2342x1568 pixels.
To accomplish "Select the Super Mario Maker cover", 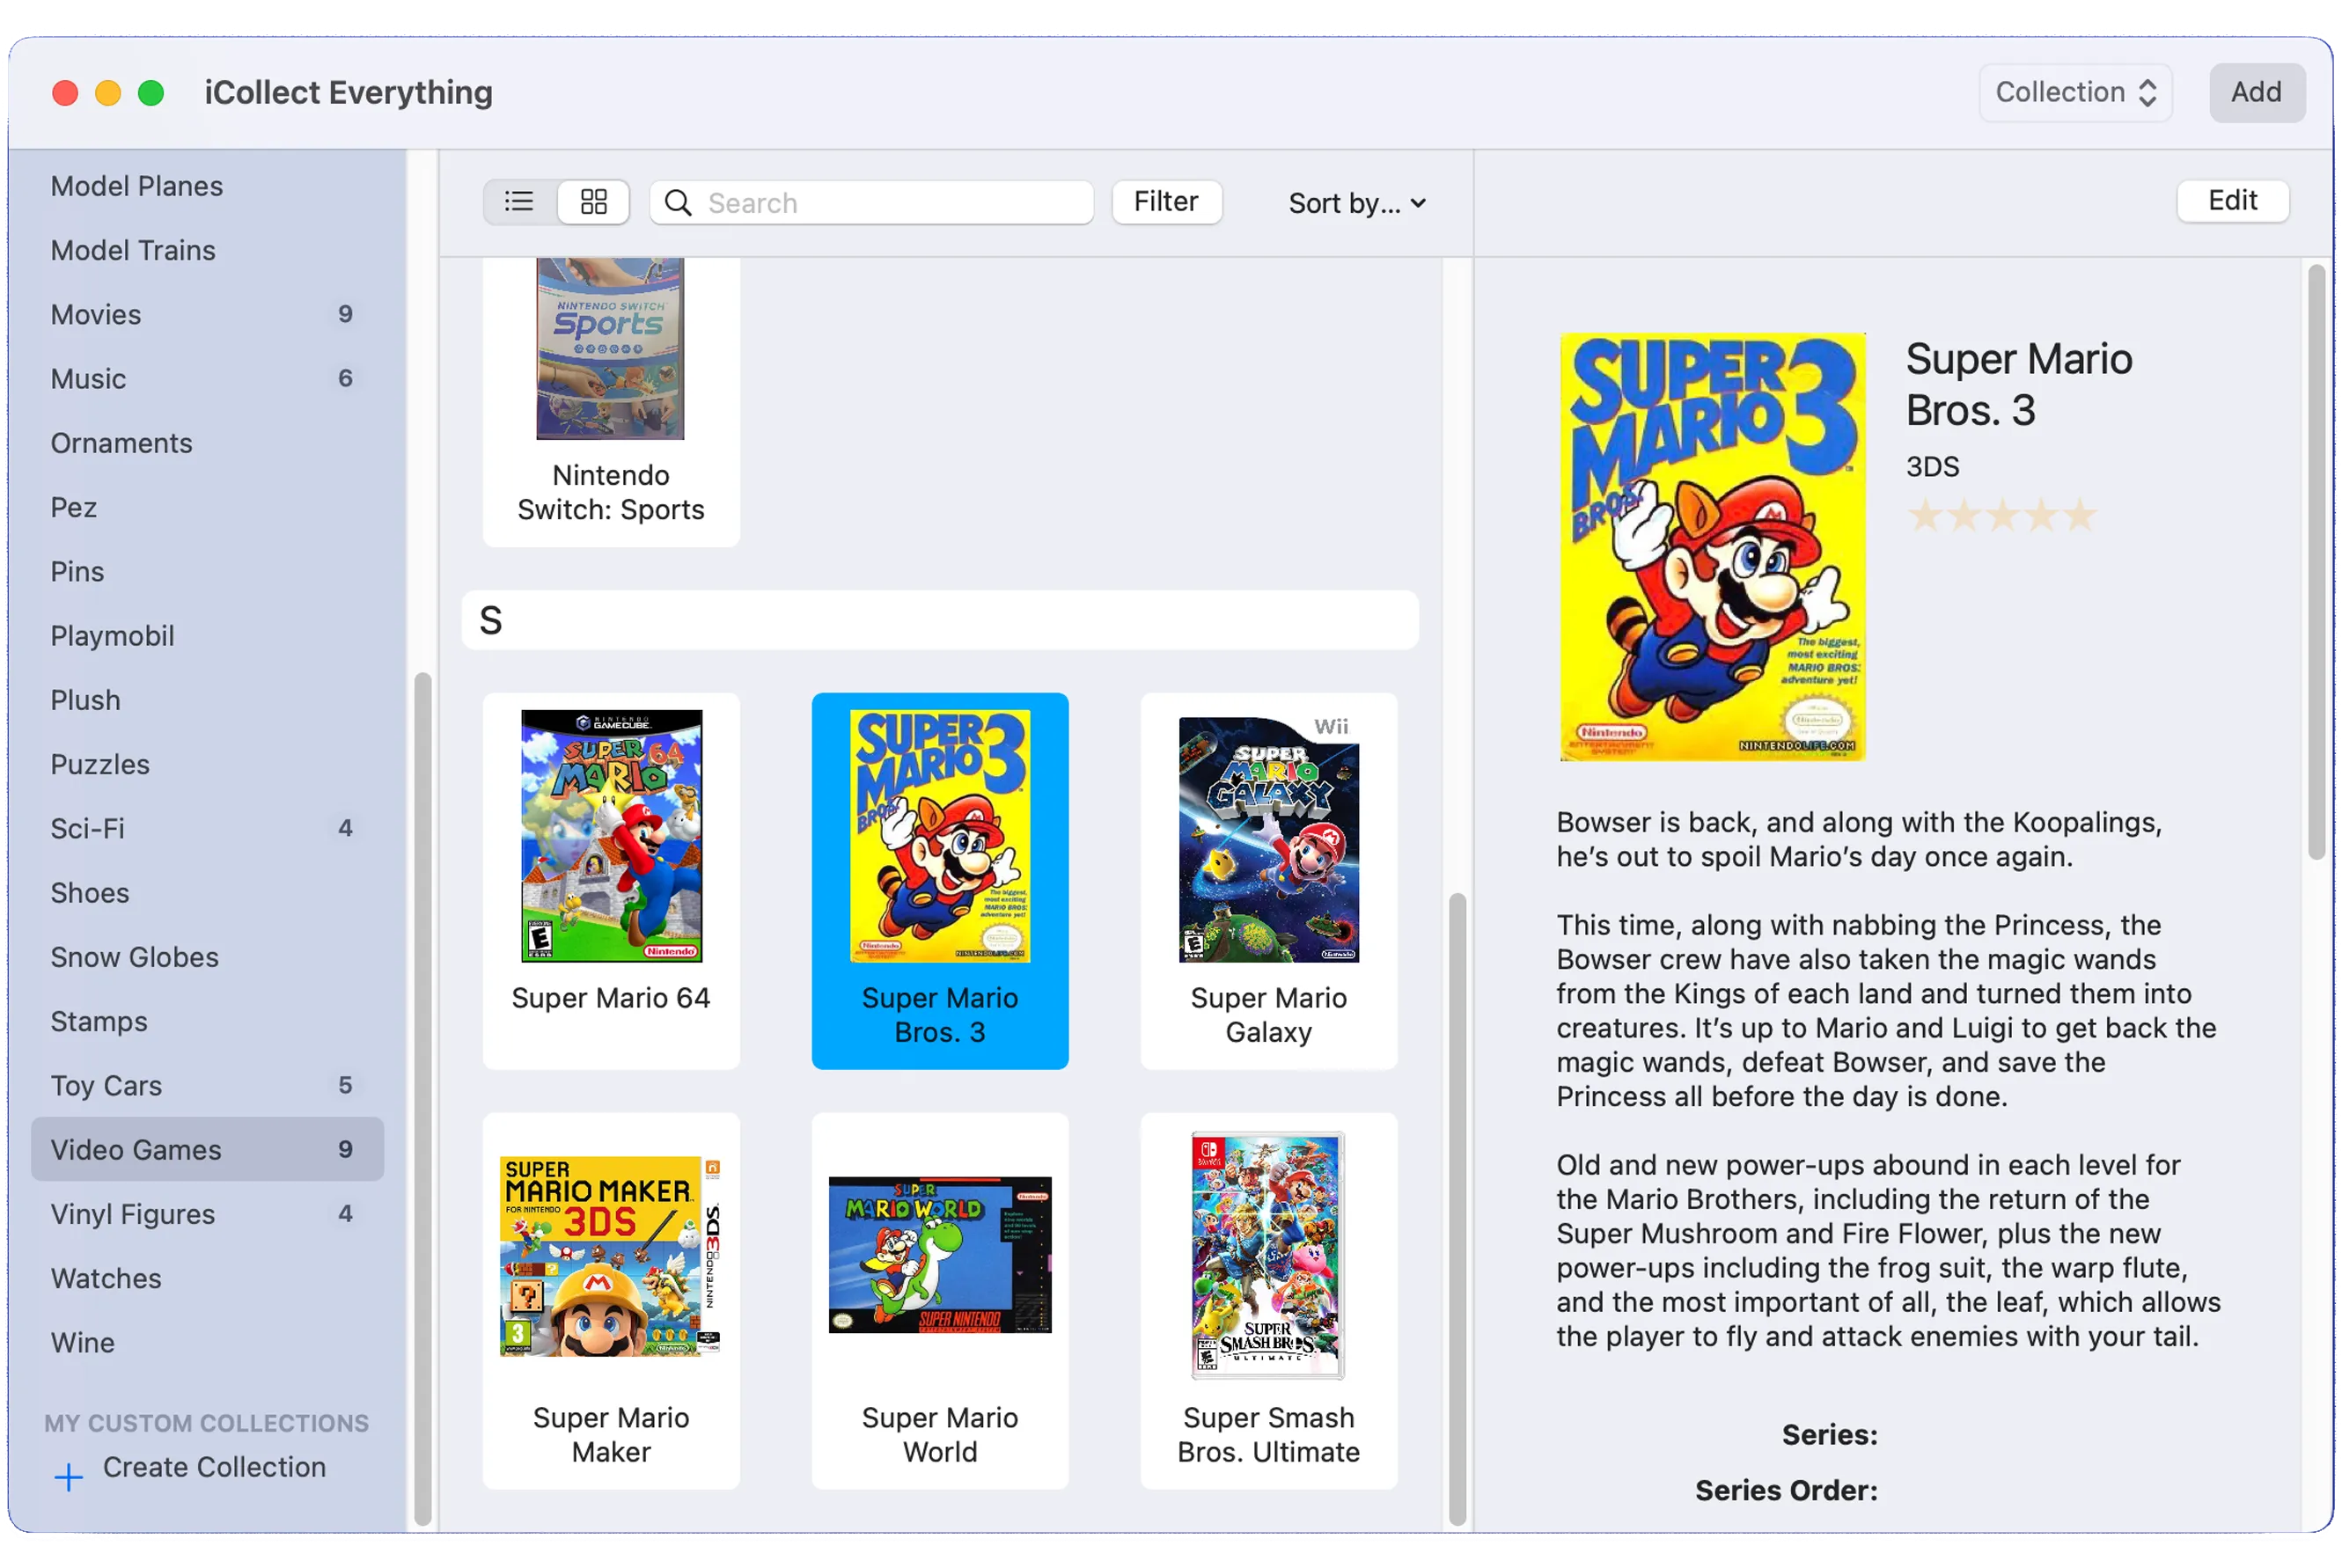I will click(x=610, y=1256).
